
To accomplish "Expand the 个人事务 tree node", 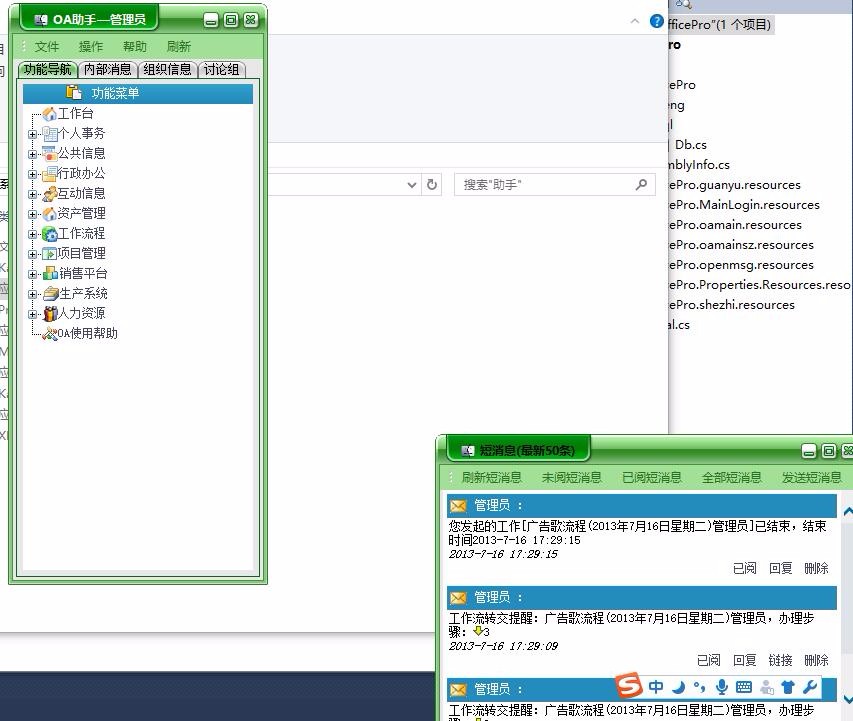I will pyautogui.click(x=31, y=132).
